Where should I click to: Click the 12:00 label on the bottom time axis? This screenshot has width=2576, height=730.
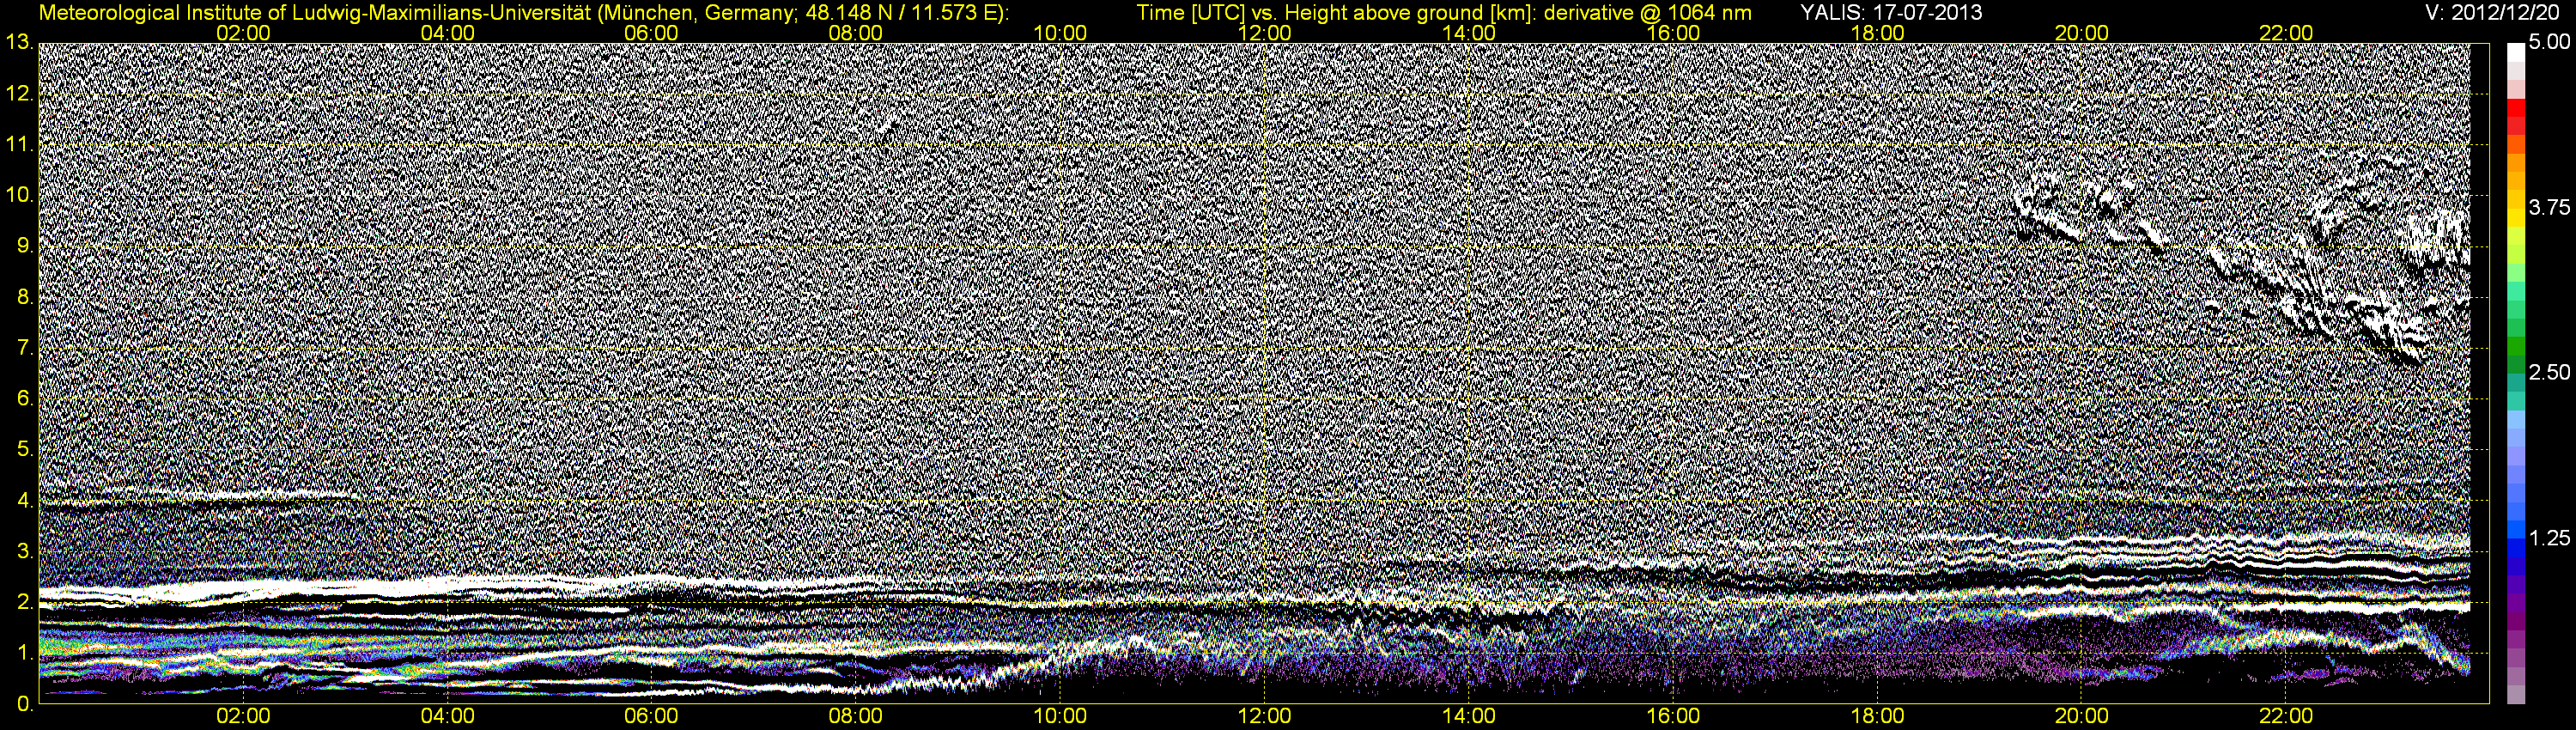tap(1265, 716)
